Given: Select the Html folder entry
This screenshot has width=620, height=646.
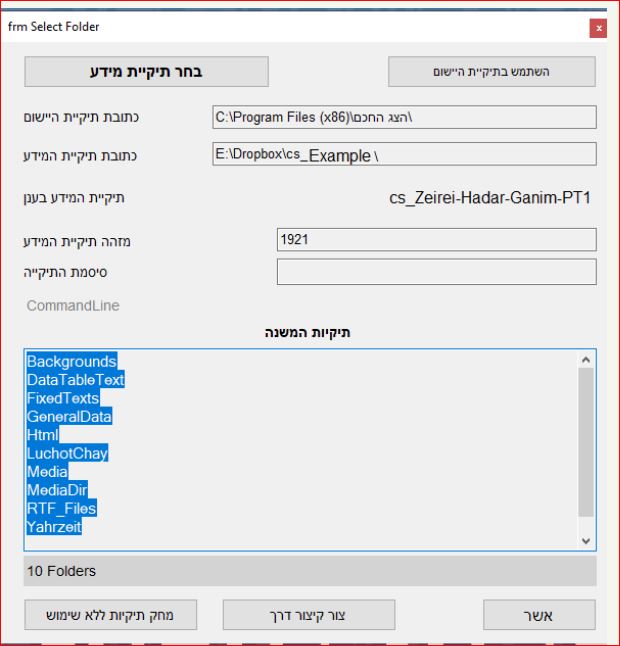Looking at the screenshot, I should [x=43, y=435].
